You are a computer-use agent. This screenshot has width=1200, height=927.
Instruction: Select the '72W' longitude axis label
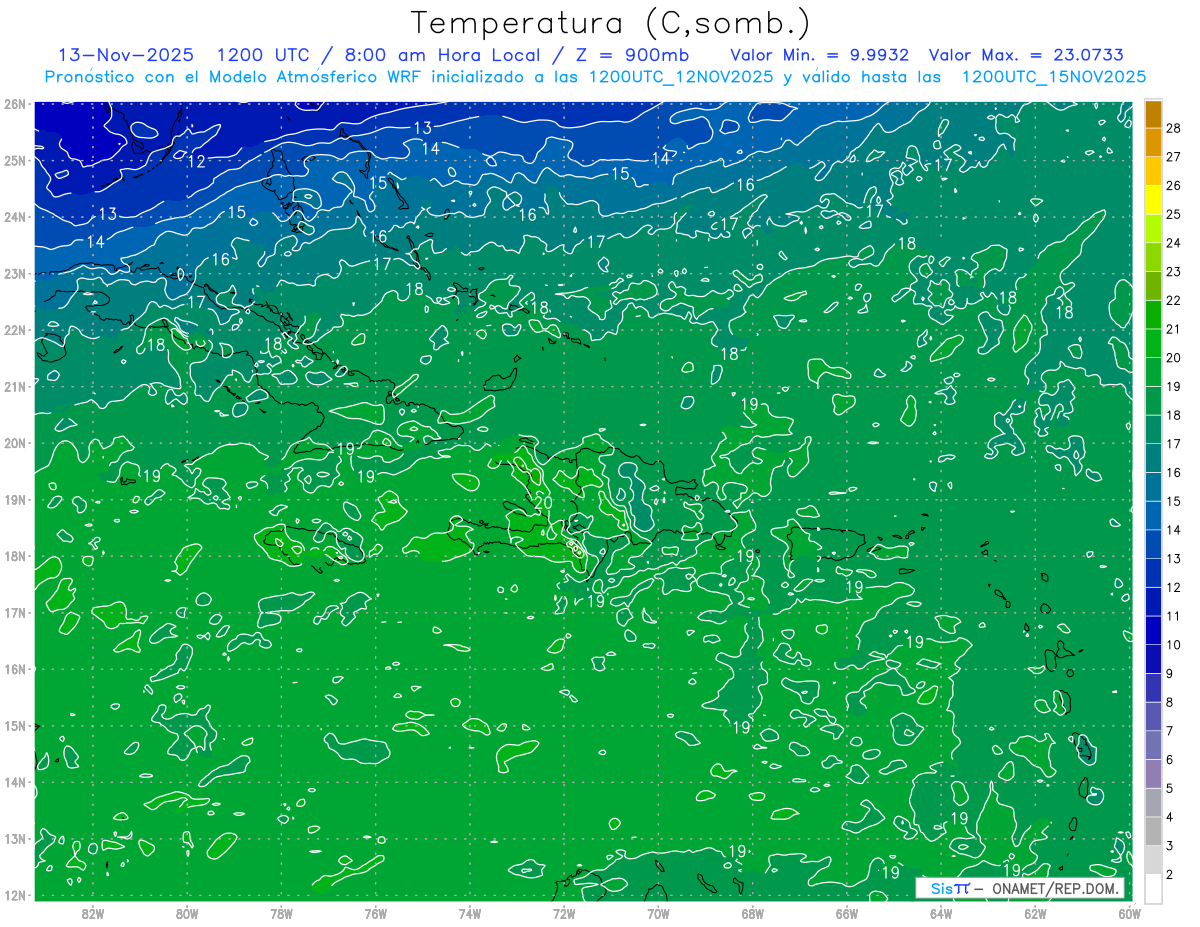point(564,912)
